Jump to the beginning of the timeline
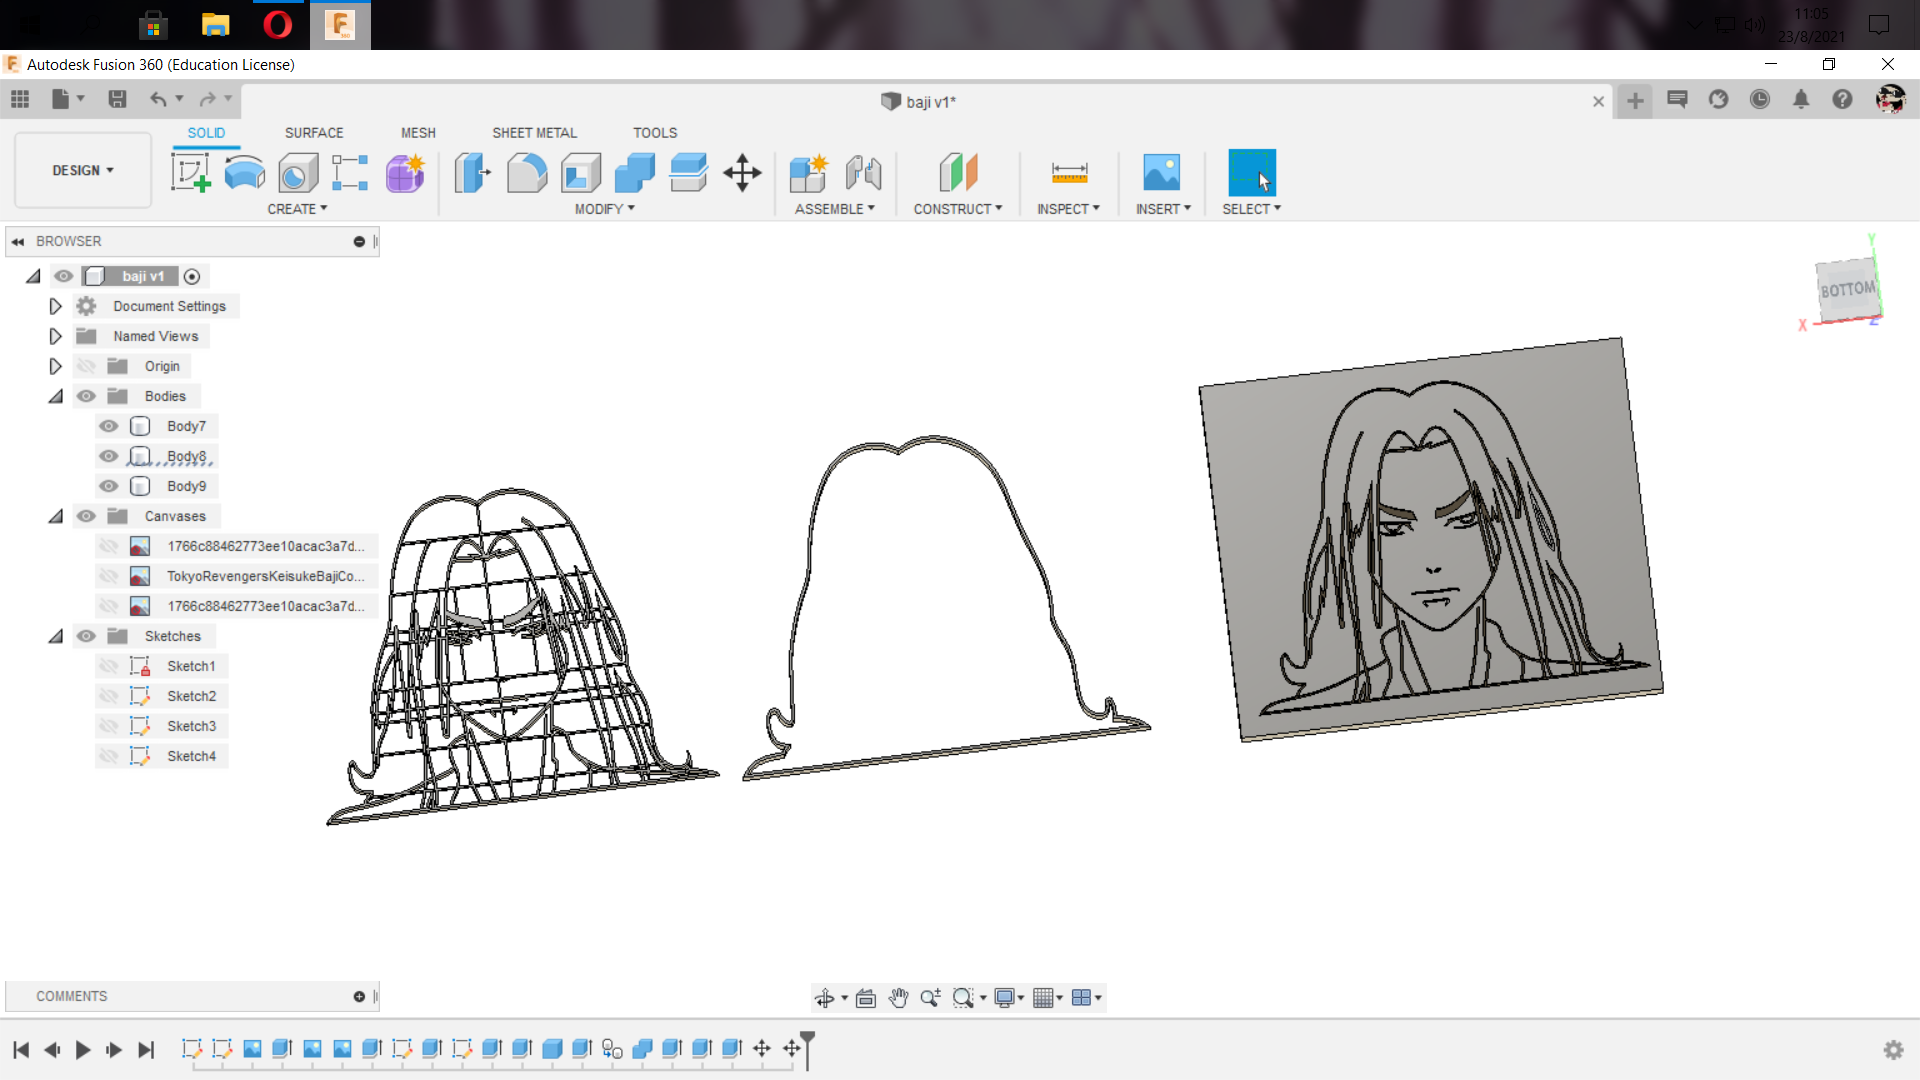Image resolution: width=1920 pixels, height=1080 pixels. coord(21,1049)
